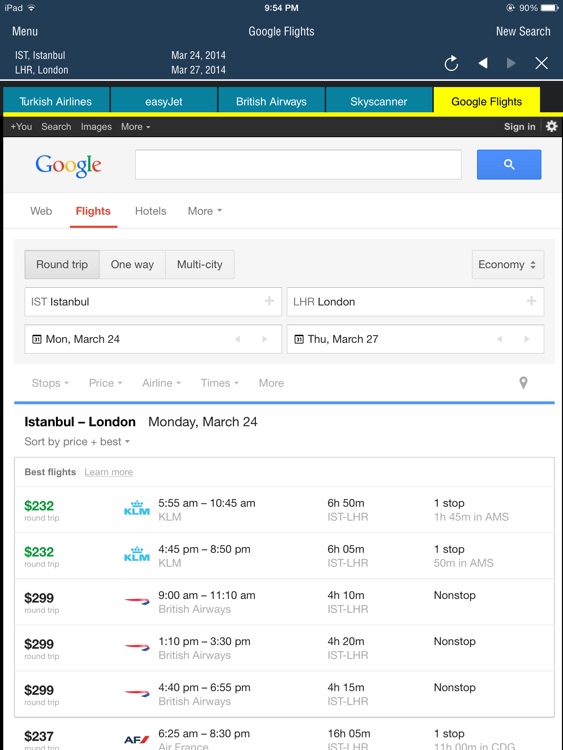Click the British Airways logo on the 1:10 pm flight
The height and width of the screenshot is (750, 563).
137,647
